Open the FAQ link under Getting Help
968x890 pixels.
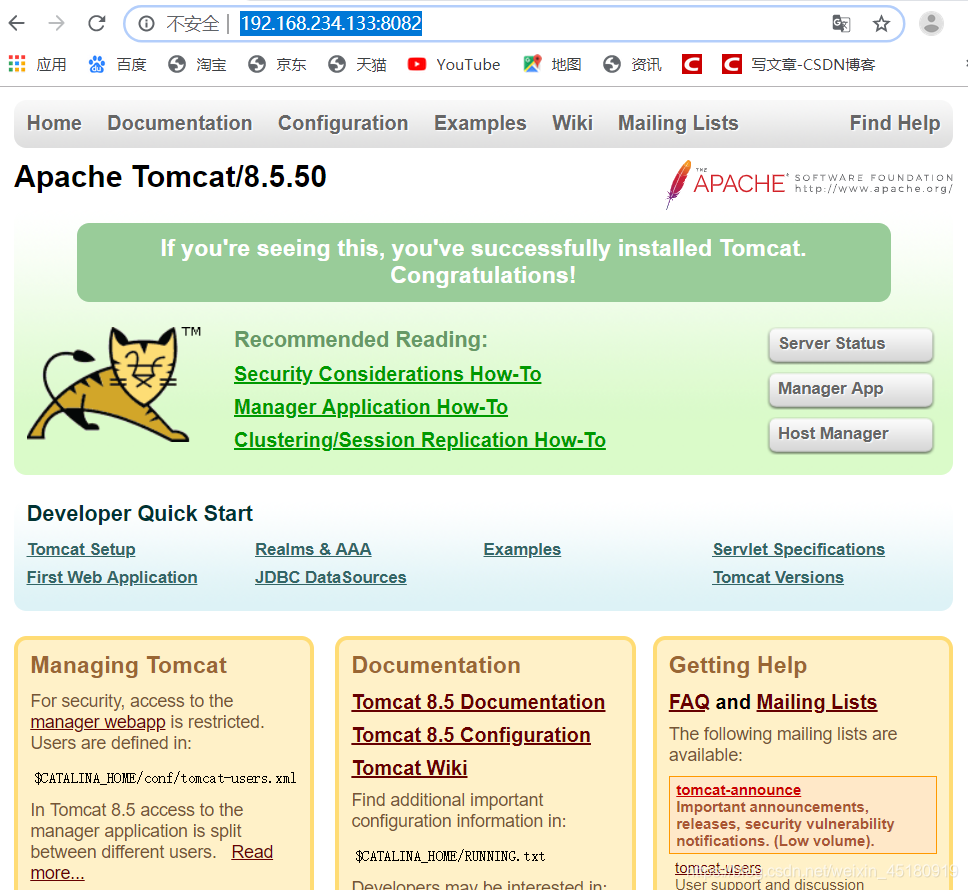tap(690, 702)
